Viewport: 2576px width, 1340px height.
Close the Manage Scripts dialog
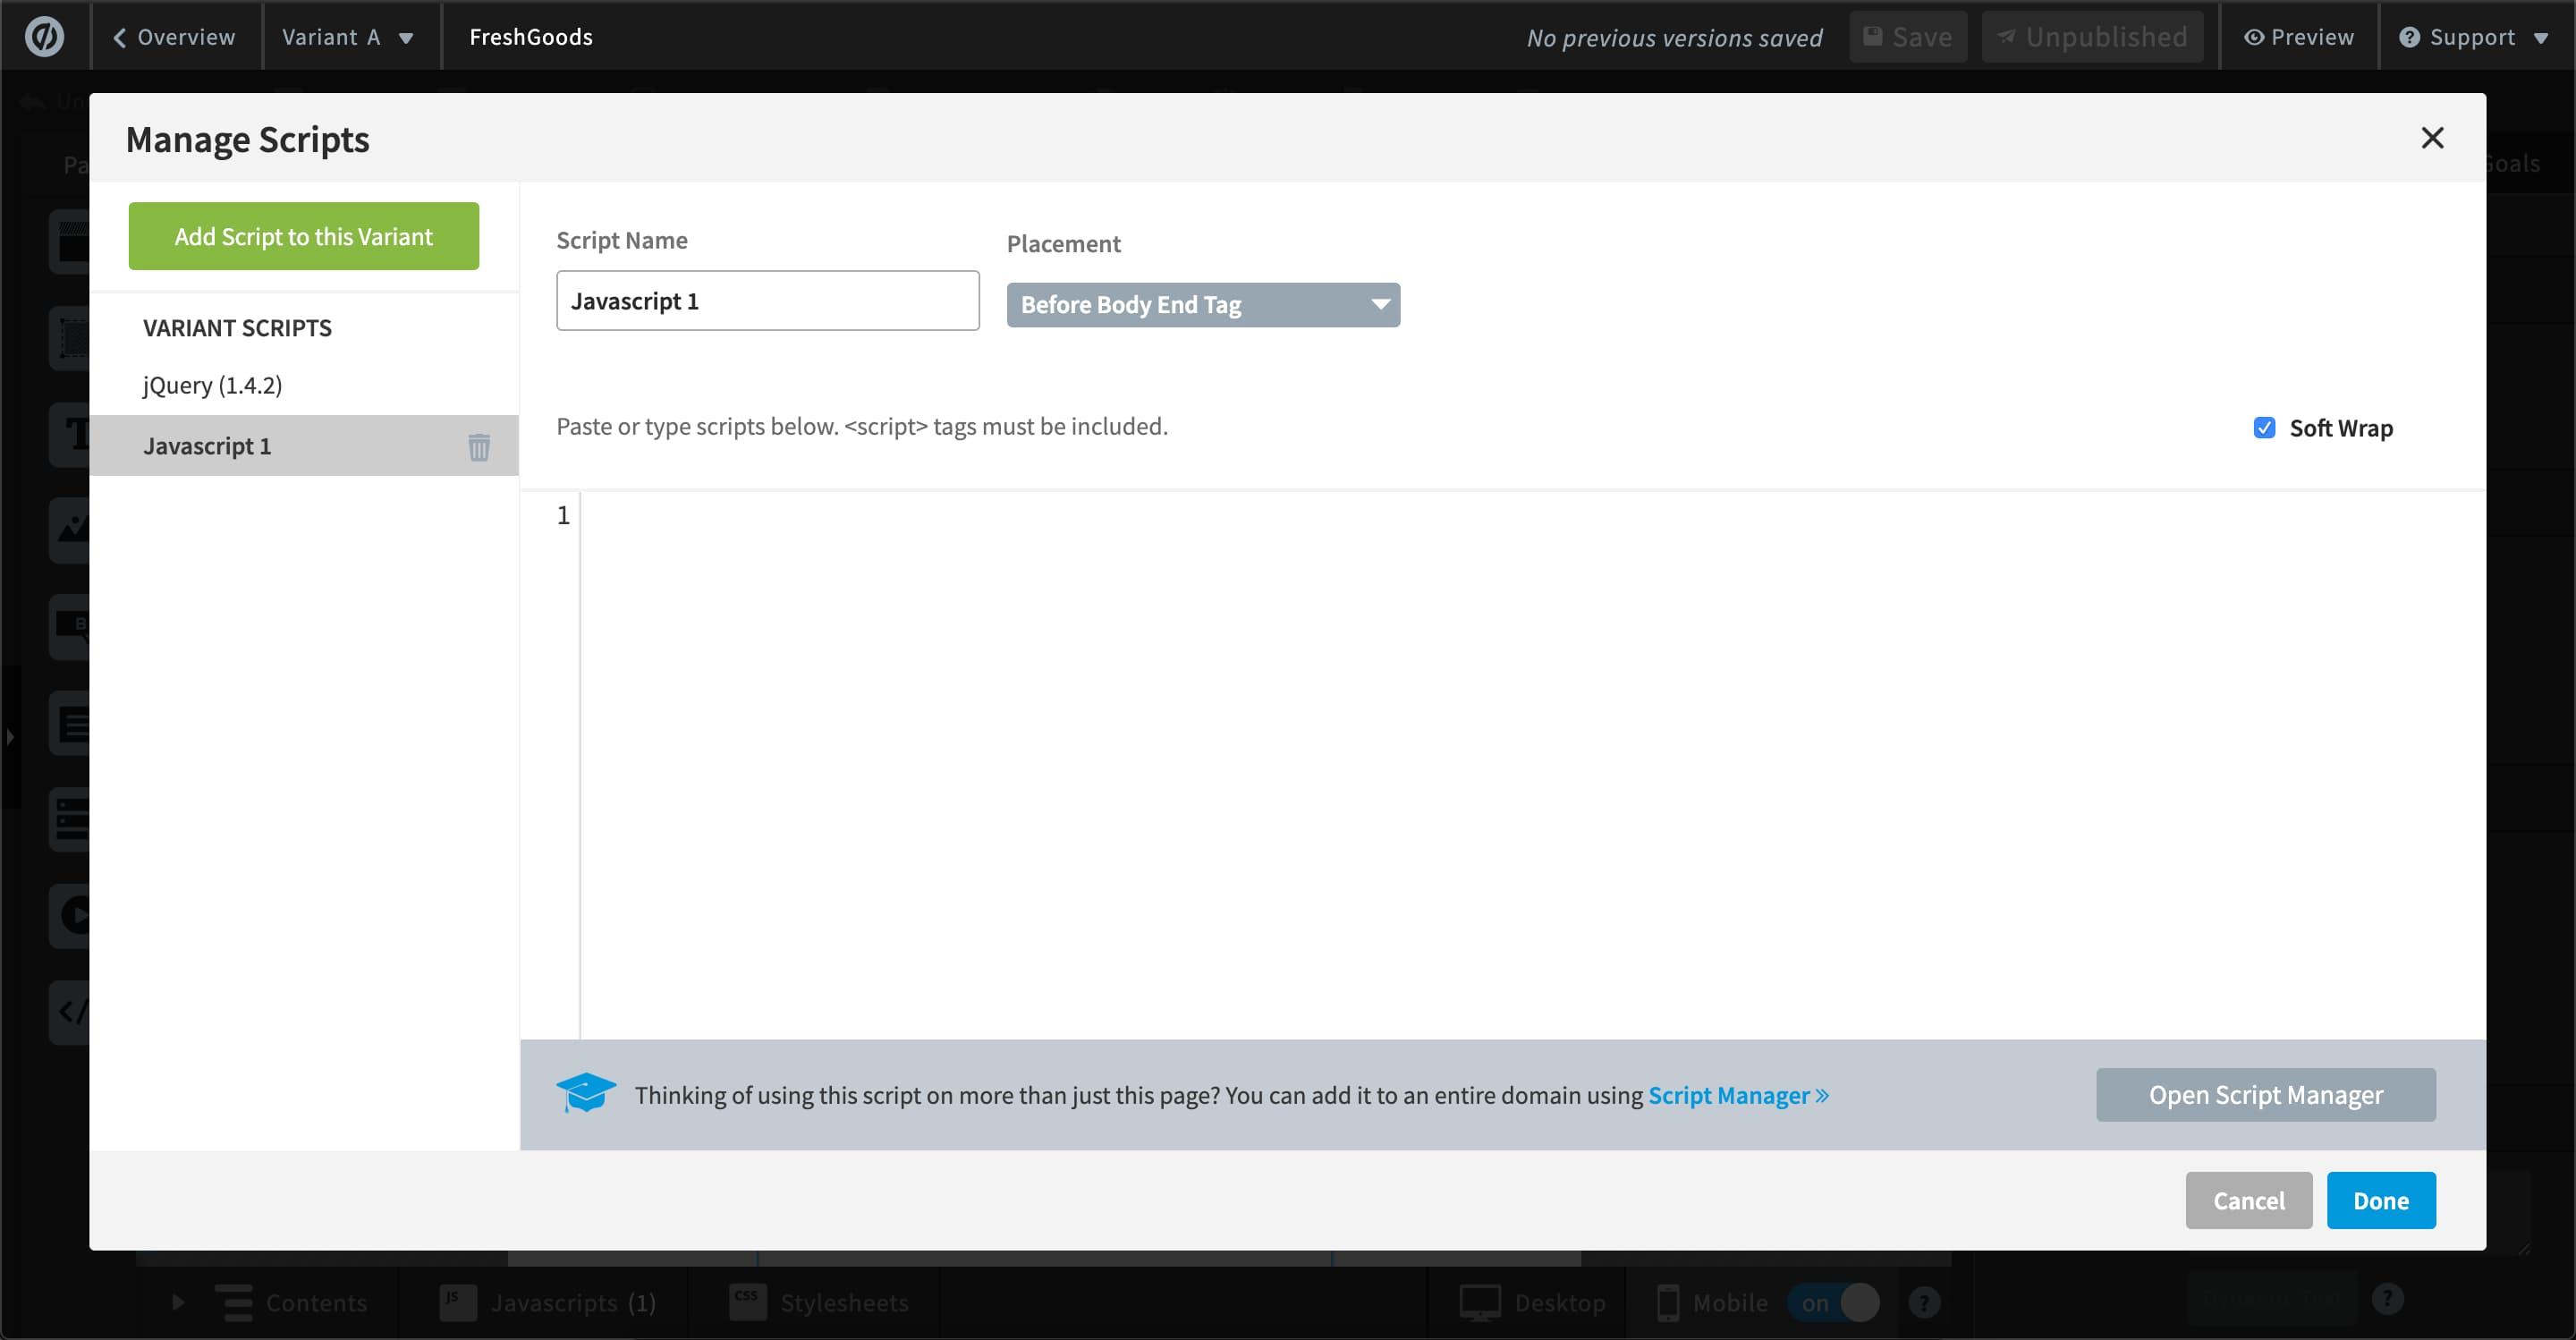click(2432, 138)
